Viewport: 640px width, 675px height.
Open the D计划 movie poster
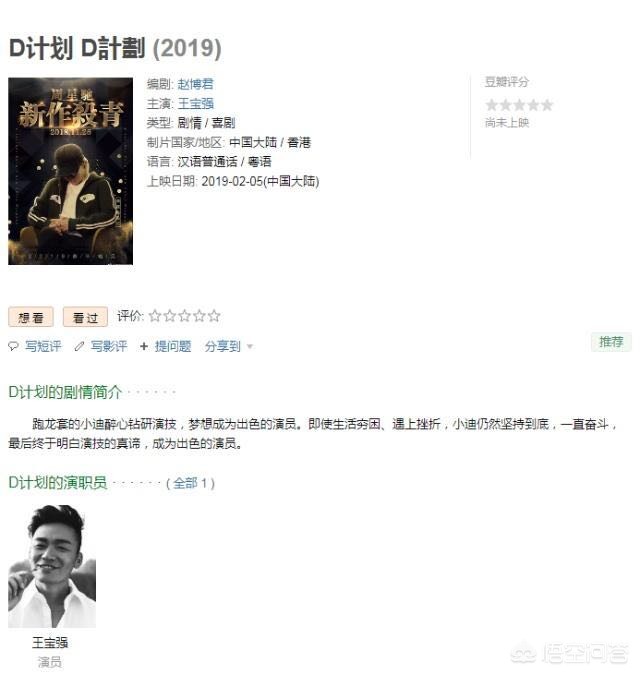(71, 171)
